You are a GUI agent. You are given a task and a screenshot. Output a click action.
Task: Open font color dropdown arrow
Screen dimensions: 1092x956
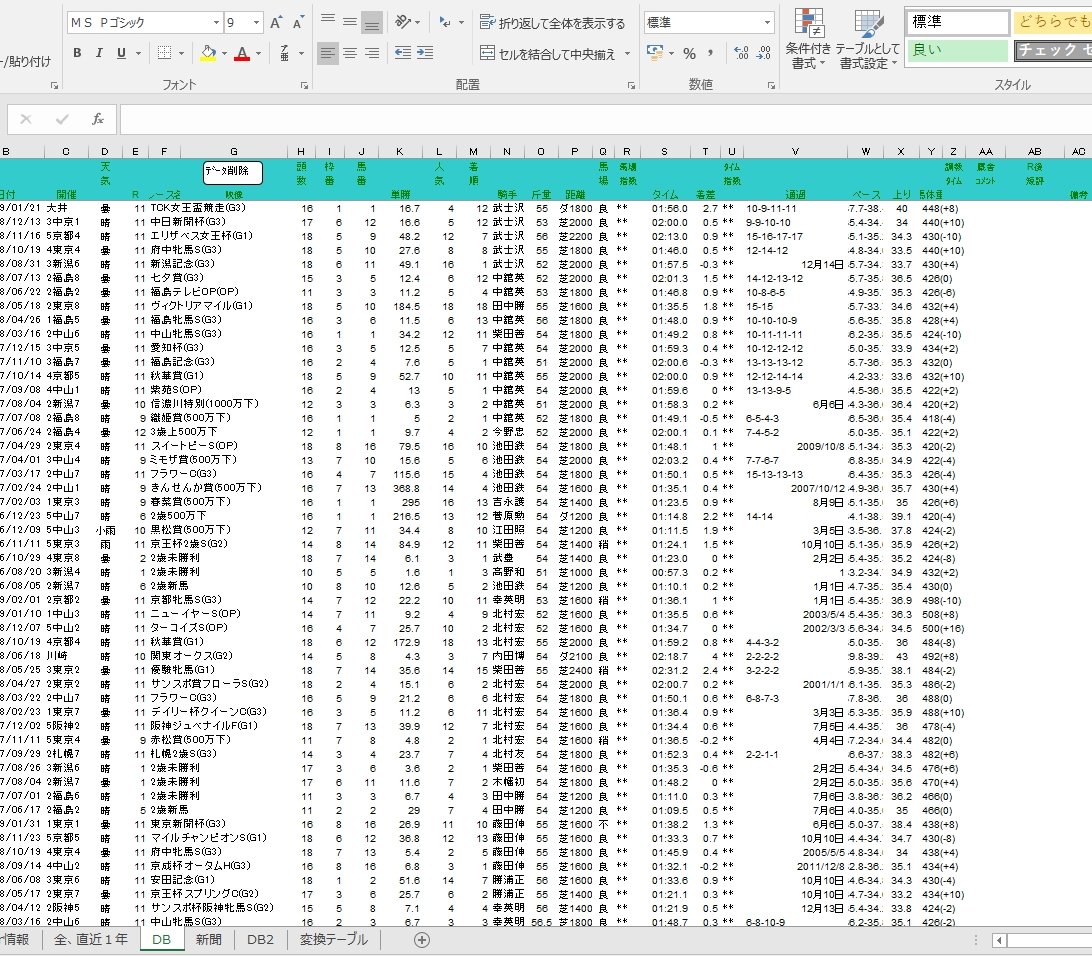coord(258,53)
